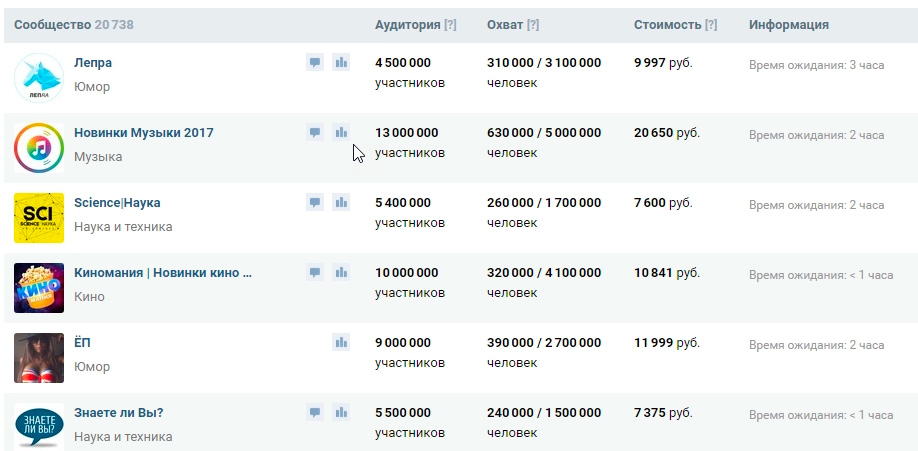The width and height of the screenshot is (918, 451).
Task: Open the ЁП community avatar
Action: pos(39,358)
